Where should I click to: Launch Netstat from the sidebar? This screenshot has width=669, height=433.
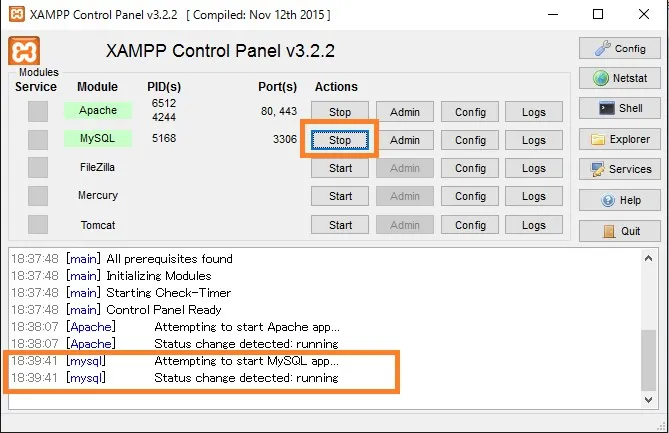pyautogui.click(x=620, y=78)
